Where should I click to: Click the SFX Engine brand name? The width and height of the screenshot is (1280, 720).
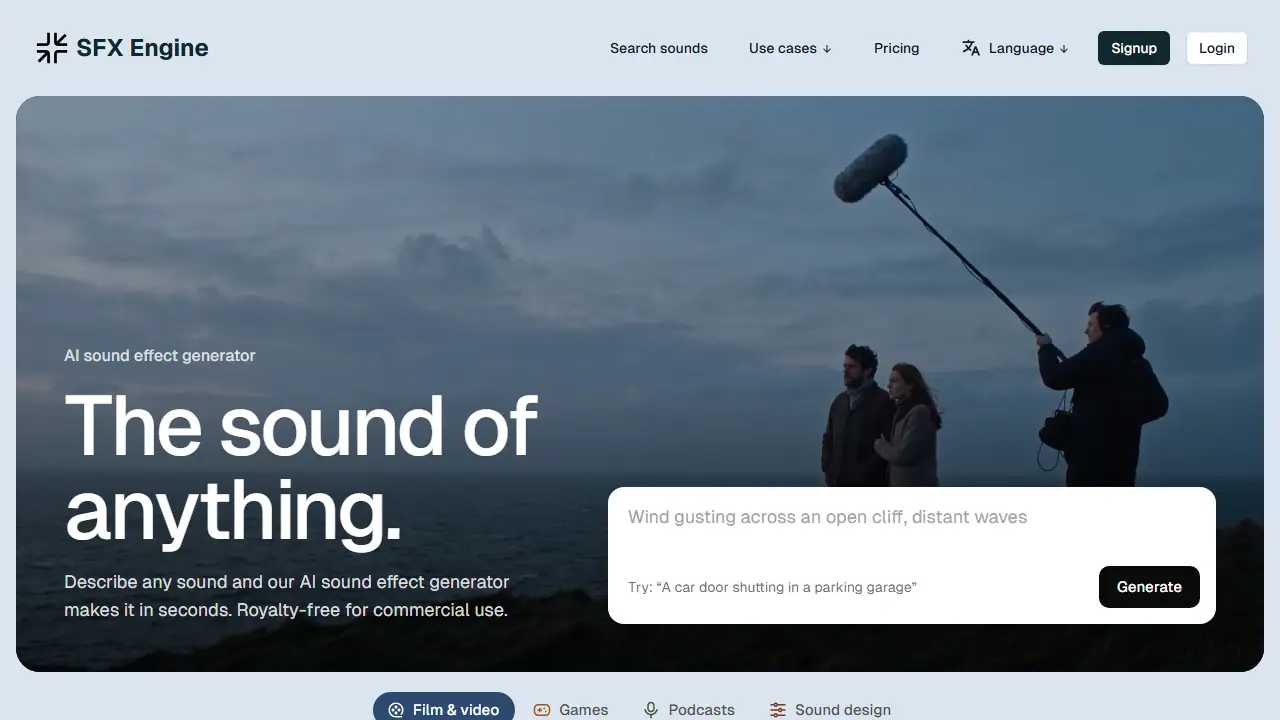[143, 48]
